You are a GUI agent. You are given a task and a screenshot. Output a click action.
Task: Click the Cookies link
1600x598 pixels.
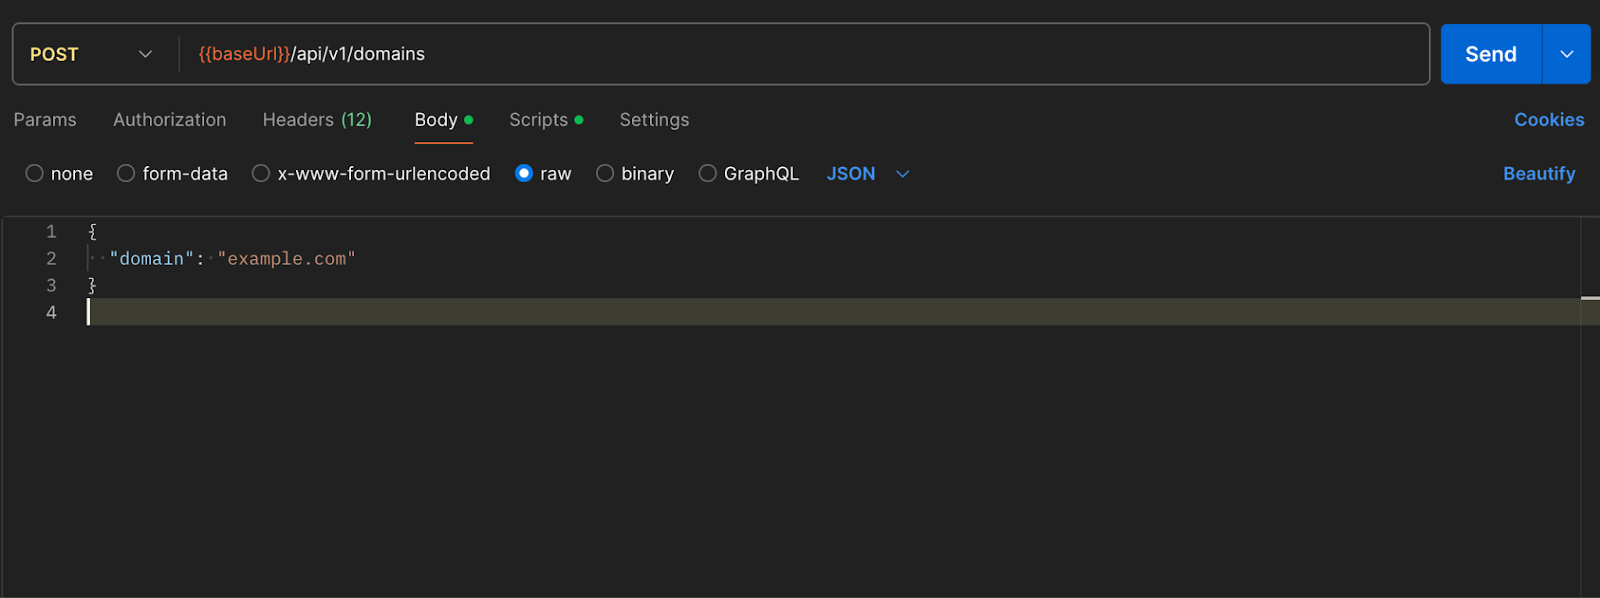point(1548,120)
